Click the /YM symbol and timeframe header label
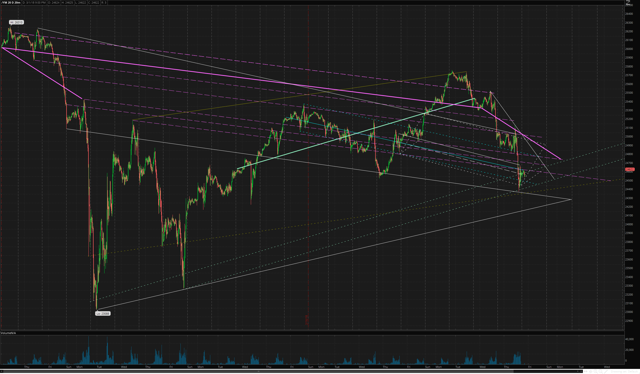This screenshot has height=374, width=640. [11, 2]
